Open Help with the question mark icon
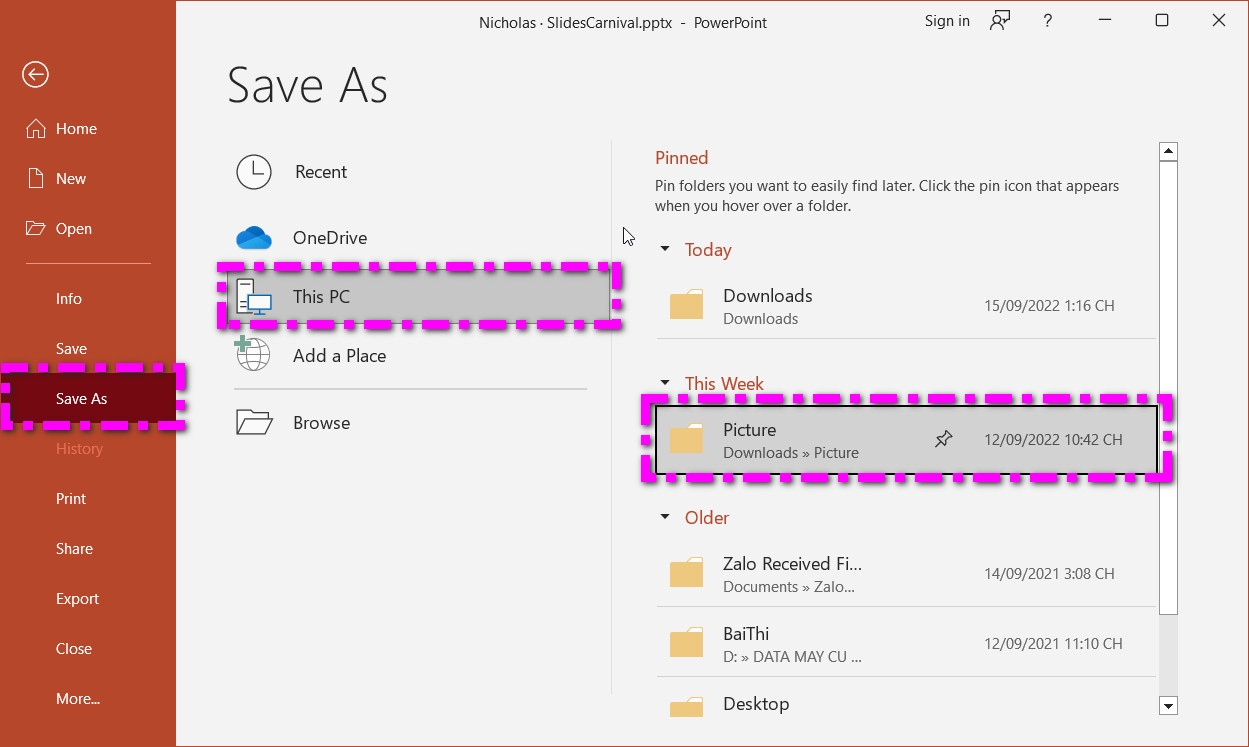The image size is (1249, 747). 1047,20
